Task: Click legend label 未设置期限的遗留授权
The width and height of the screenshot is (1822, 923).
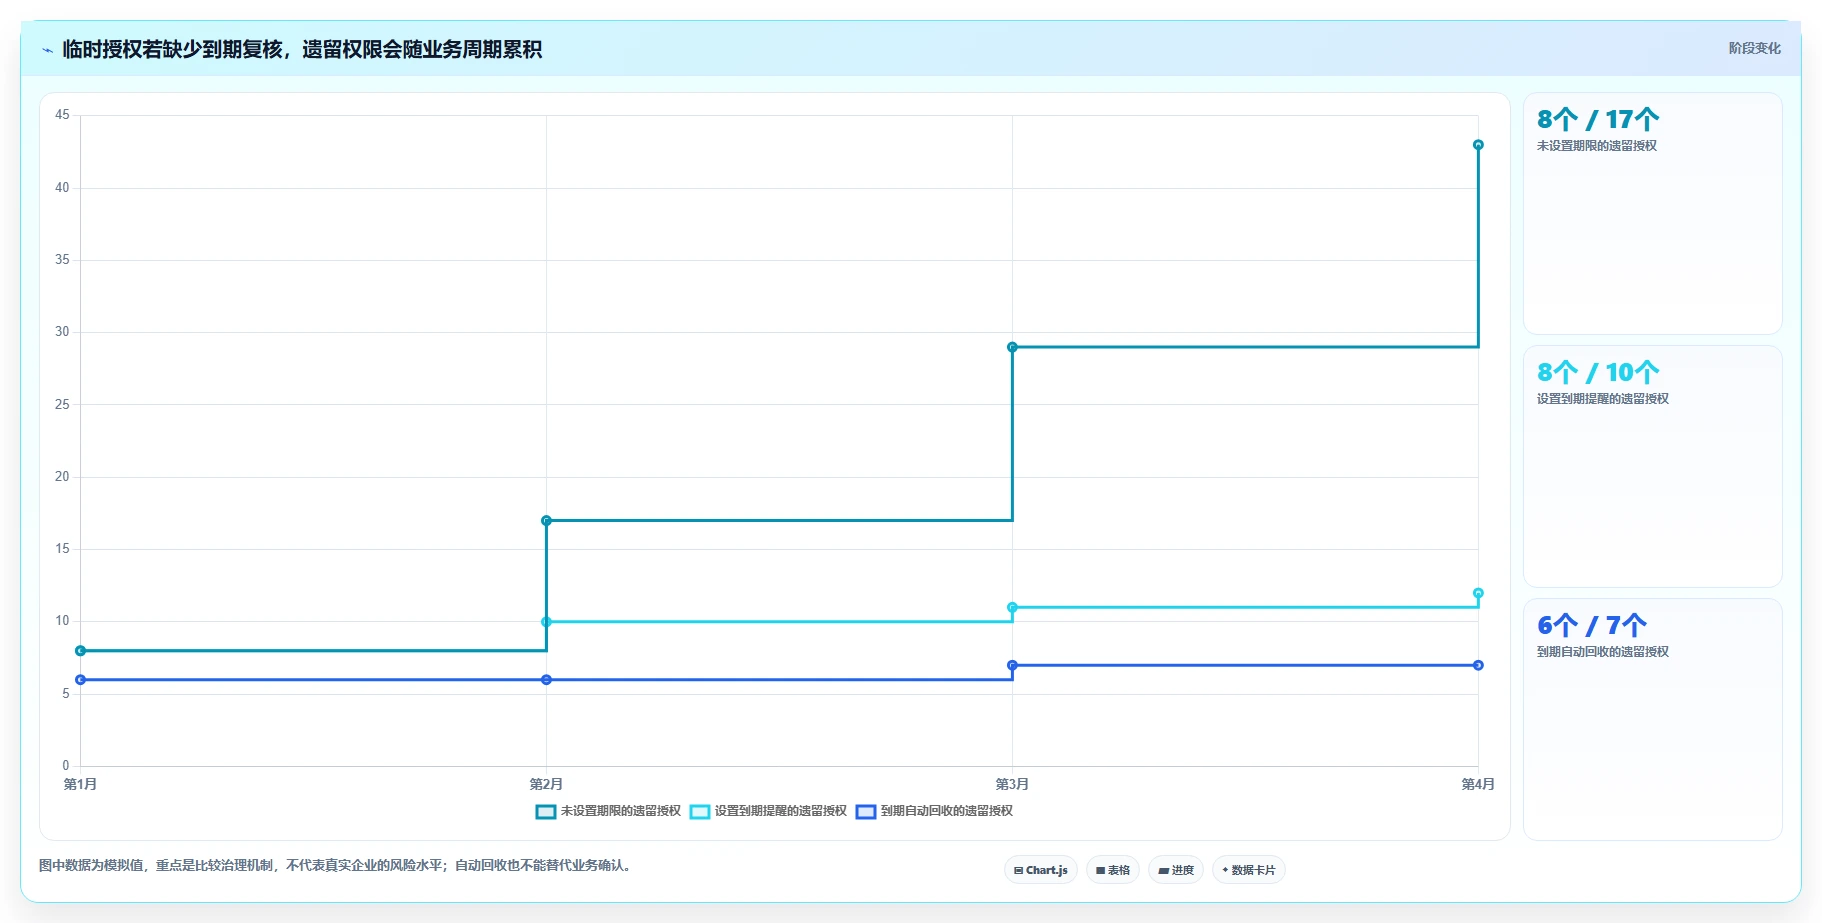Action: coord(621,811)
